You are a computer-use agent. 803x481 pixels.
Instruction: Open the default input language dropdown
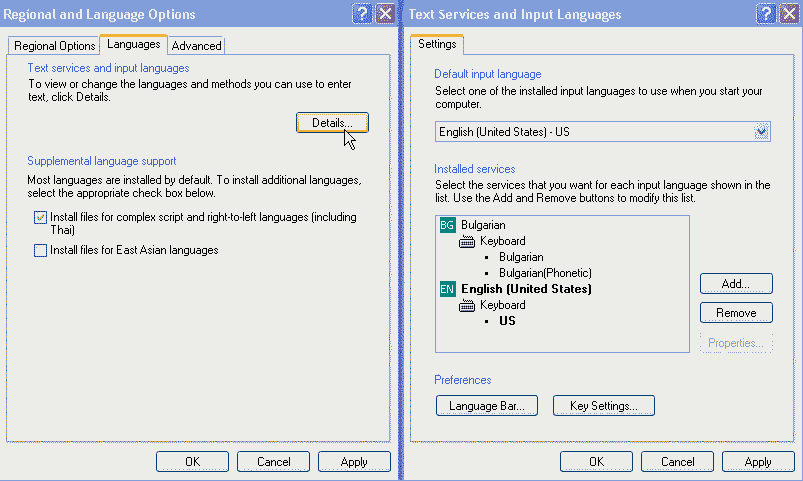[762, 131]
